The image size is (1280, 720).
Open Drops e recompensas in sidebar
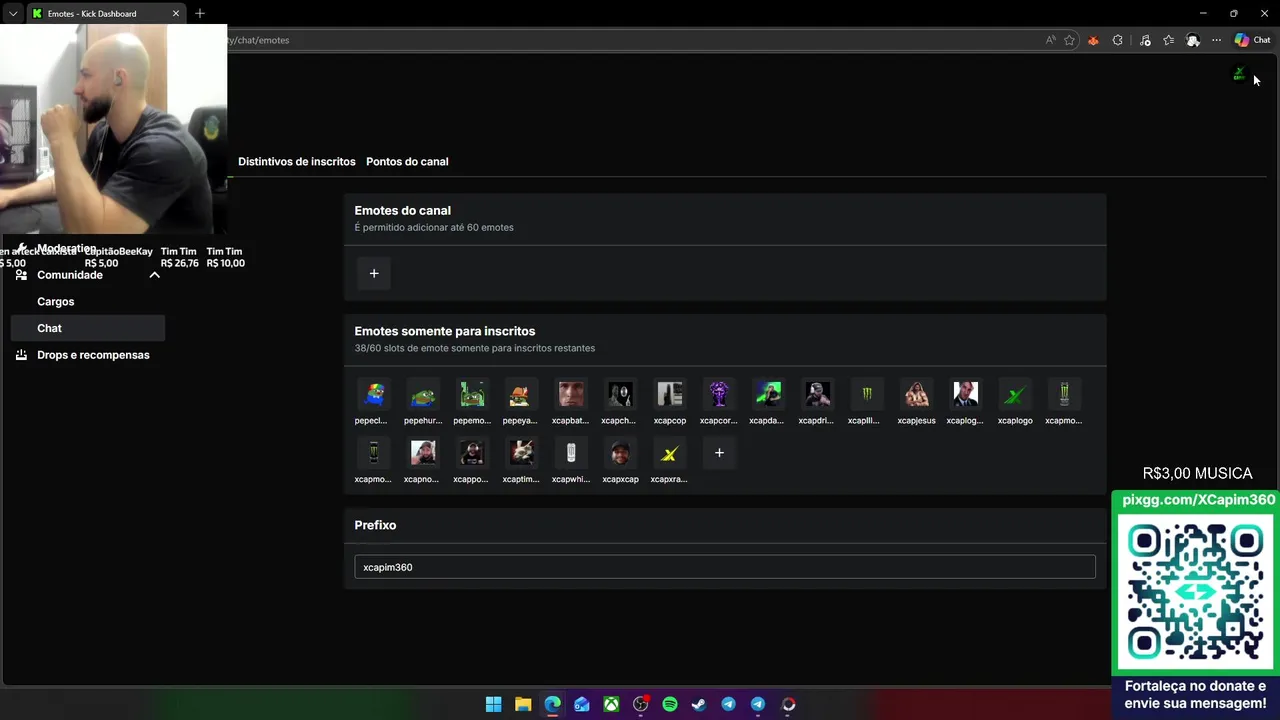coord(93,355)
